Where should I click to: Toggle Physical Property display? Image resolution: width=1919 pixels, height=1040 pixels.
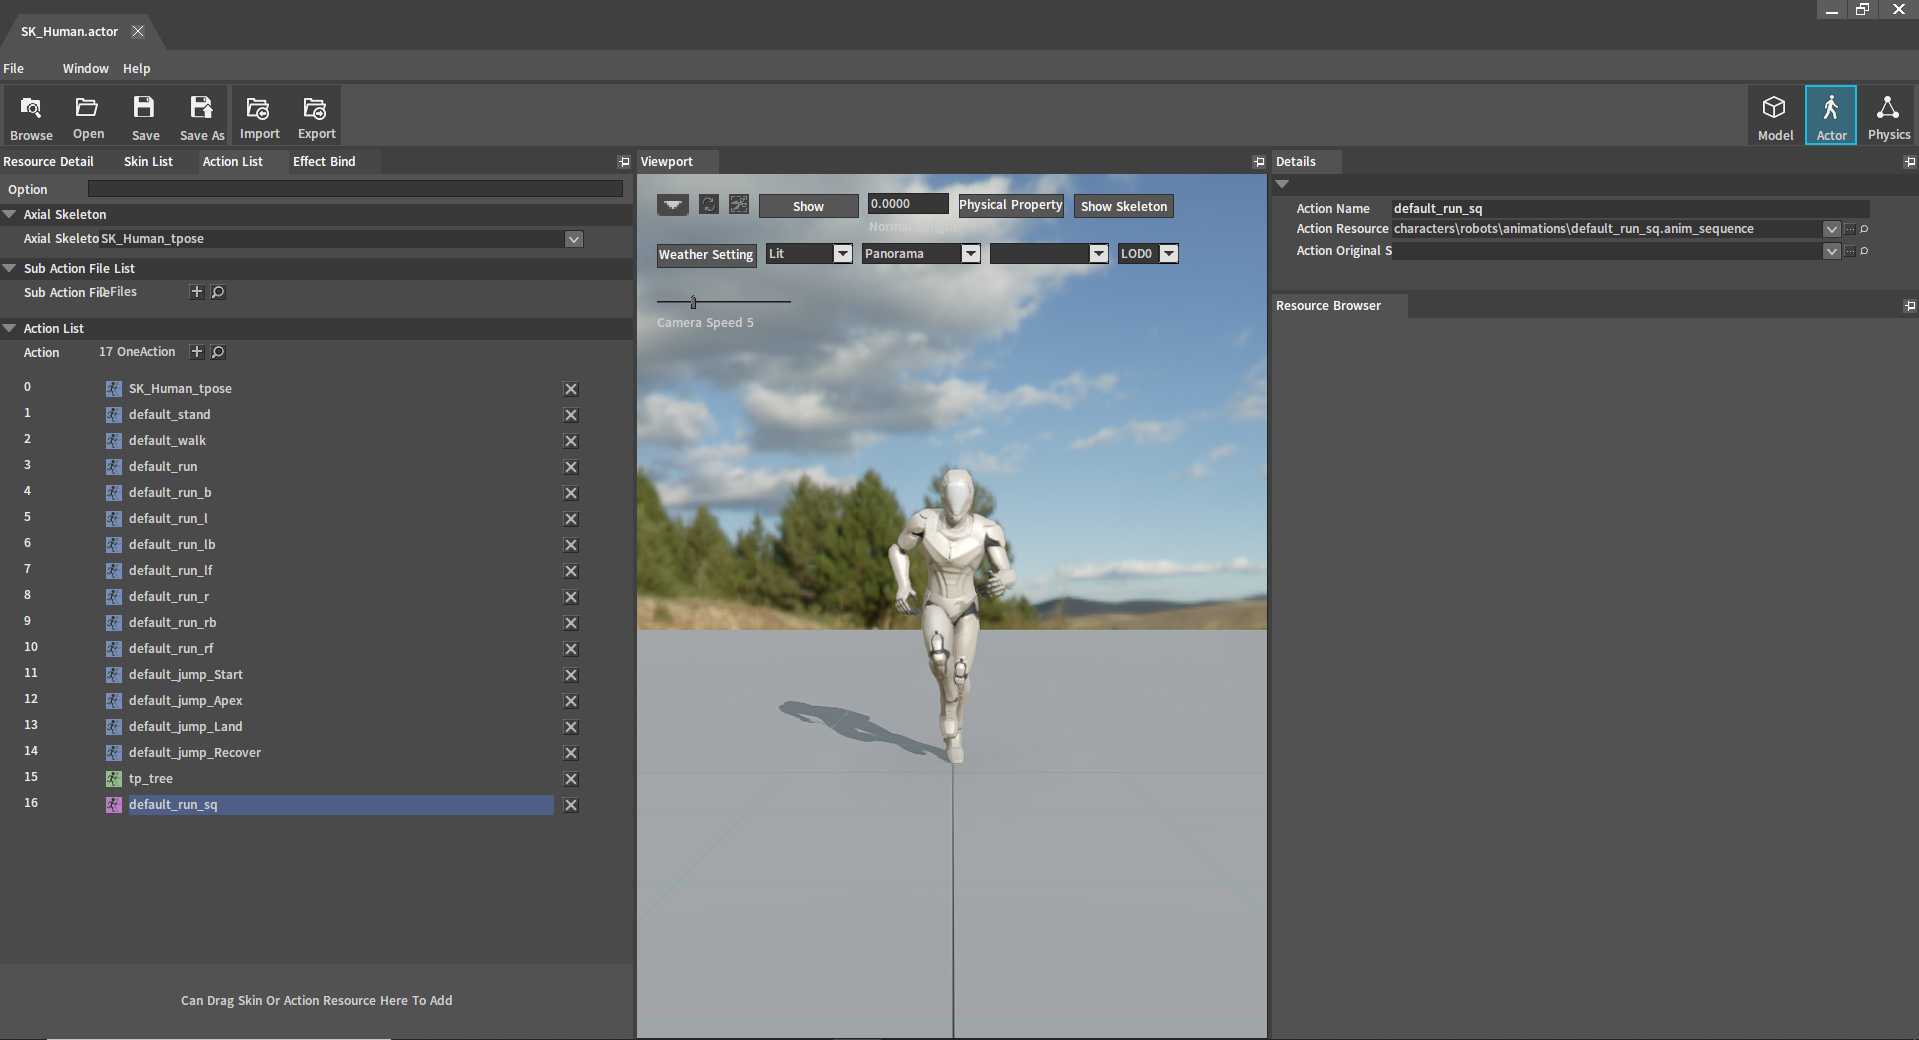[1011, 205]
